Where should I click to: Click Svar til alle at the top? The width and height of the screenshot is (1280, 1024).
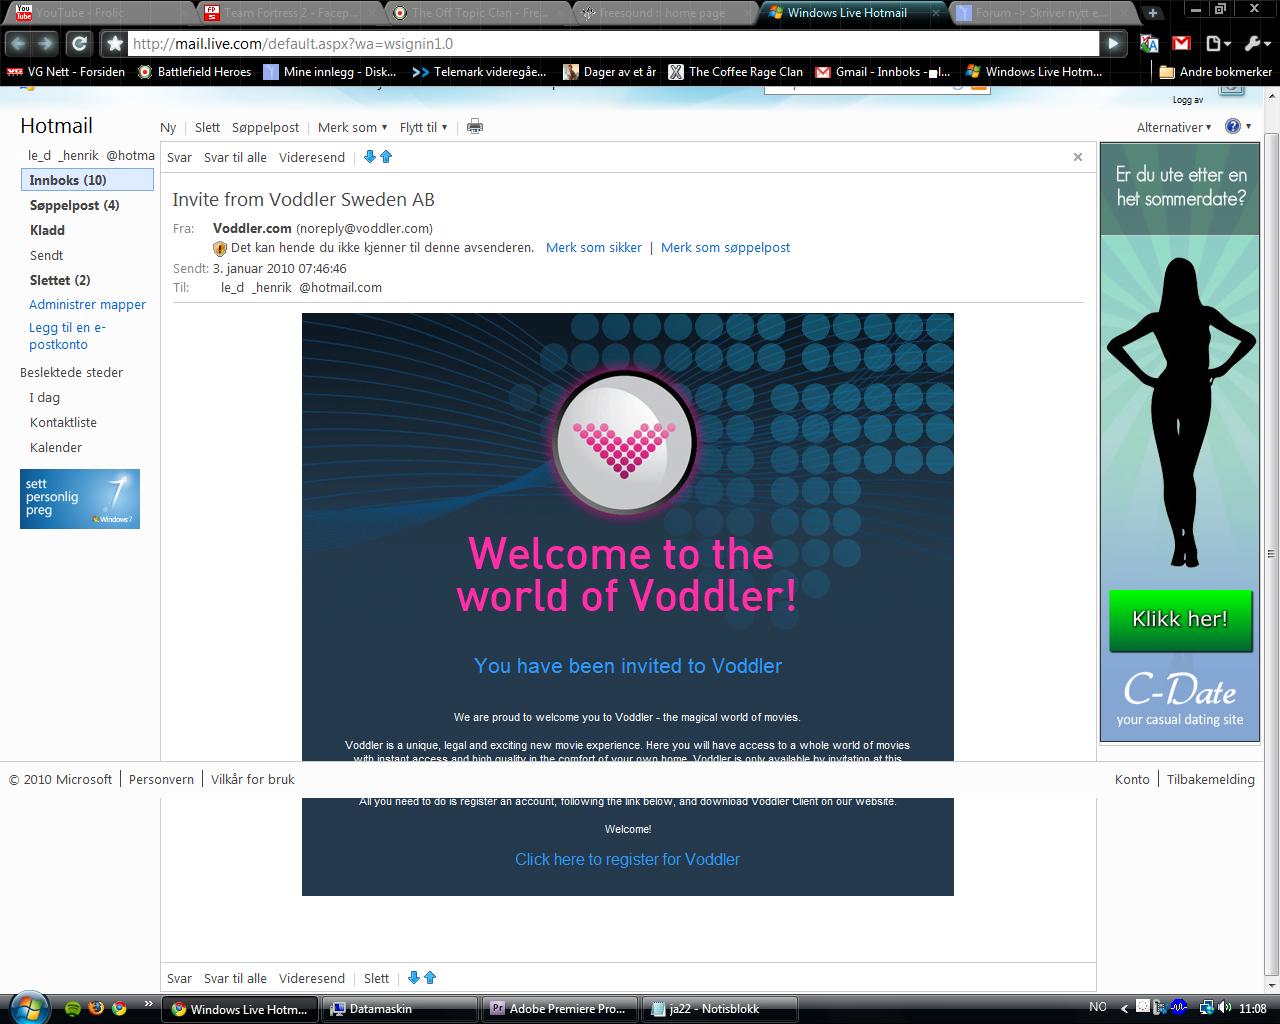[235, 157]
